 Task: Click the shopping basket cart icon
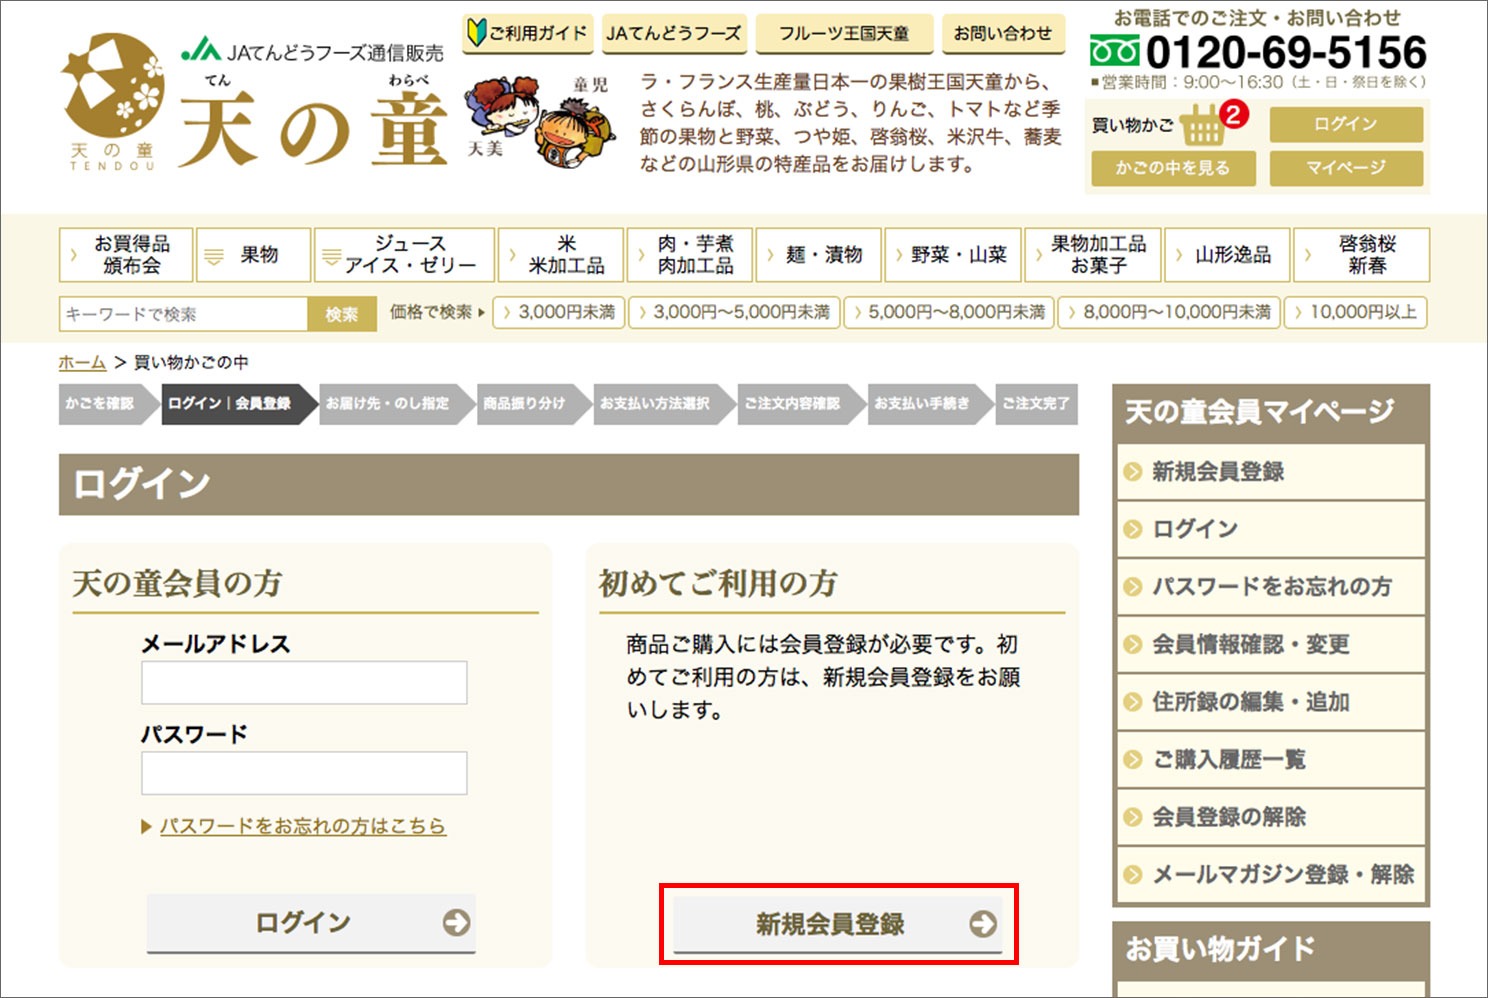pos(1202,126)
